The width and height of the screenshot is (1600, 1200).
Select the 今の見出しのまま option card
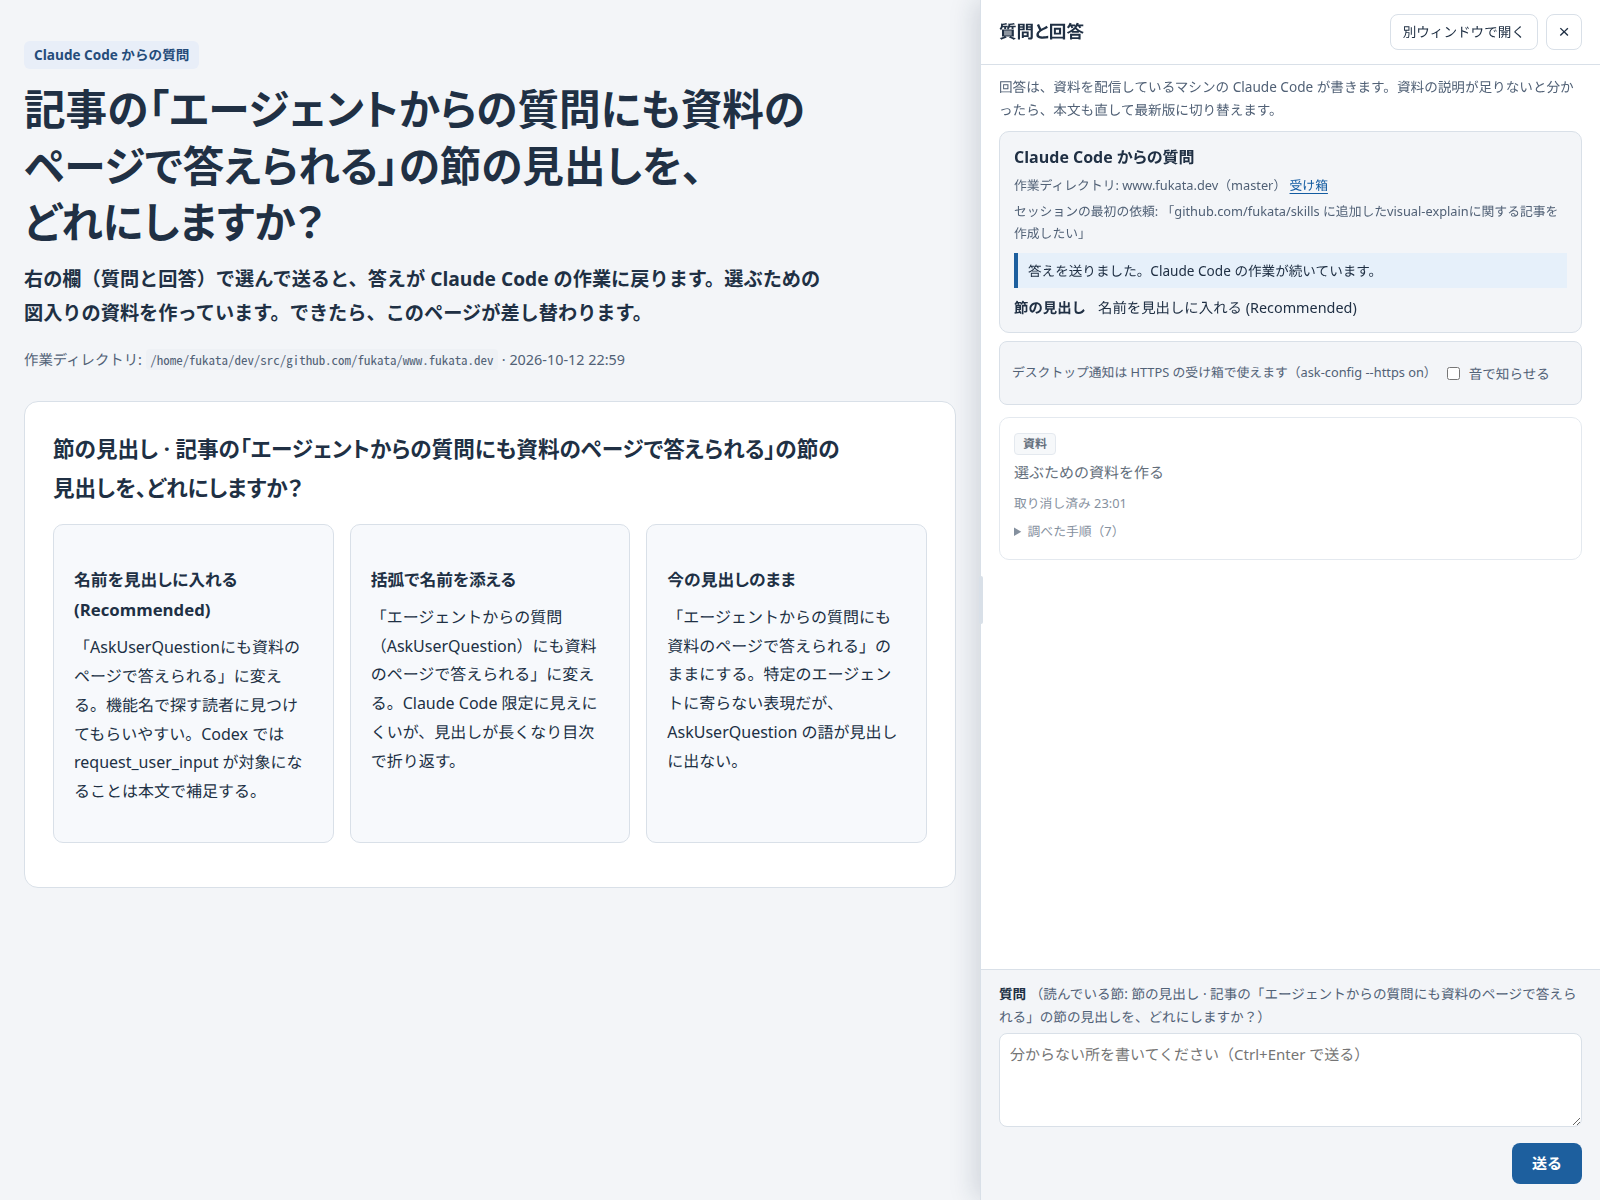[786, 683]
